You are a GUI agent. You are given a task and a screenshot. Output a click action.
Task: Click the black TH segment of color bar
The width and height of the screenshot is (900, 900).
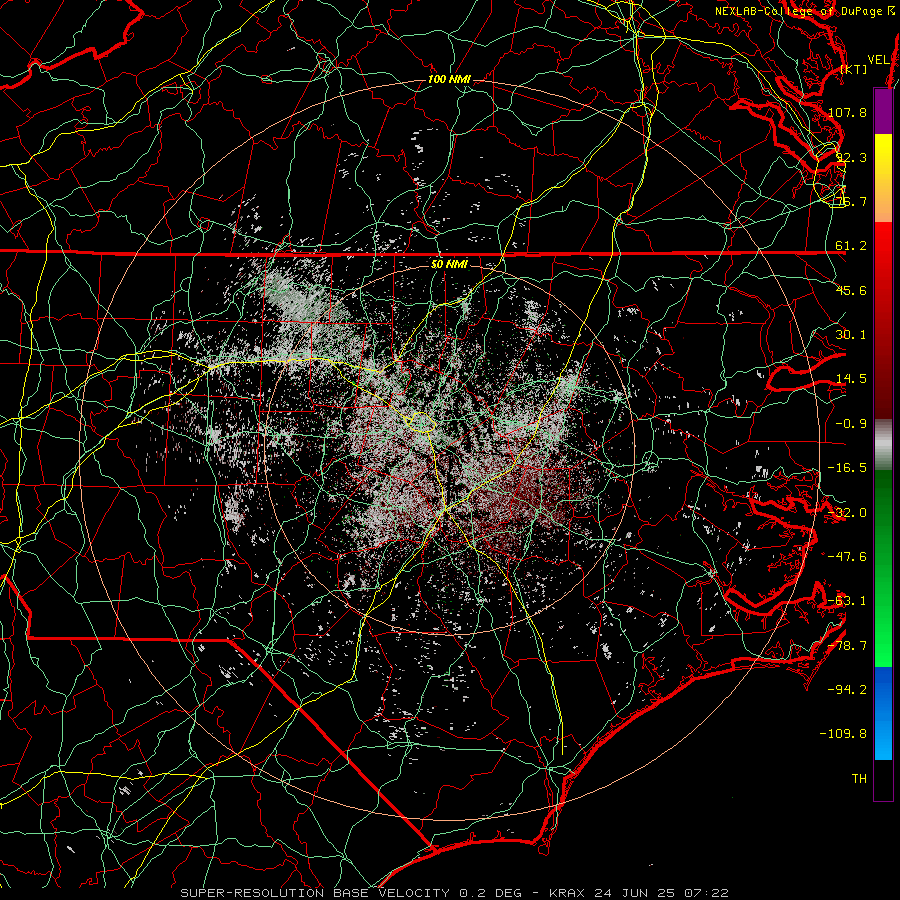point(883,779)
